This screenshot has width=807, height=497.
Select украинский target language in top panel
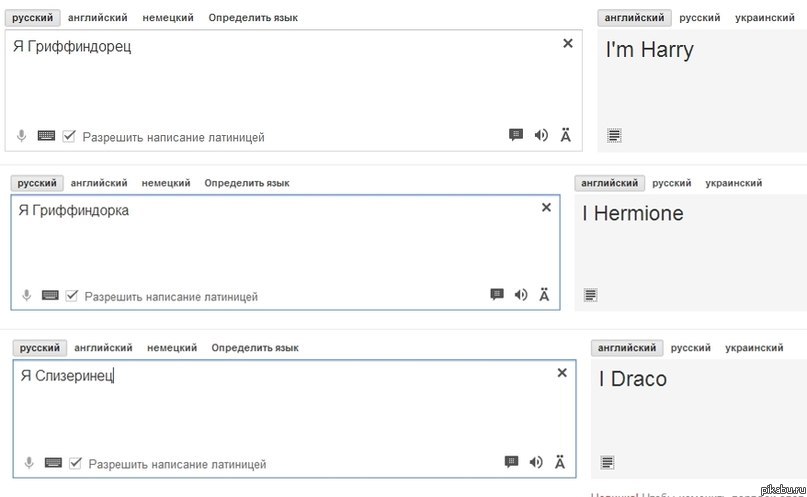point(765,17)
